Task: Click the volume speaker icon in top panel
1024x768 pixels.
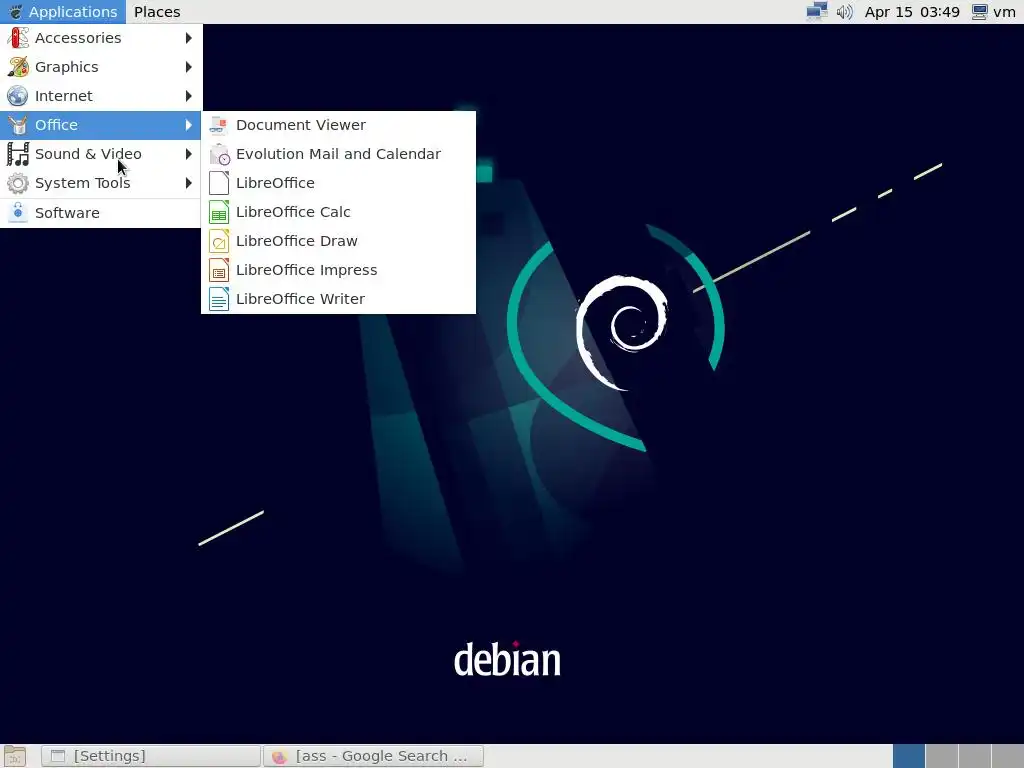Action: pyautogui.click(x=844, y=12)
